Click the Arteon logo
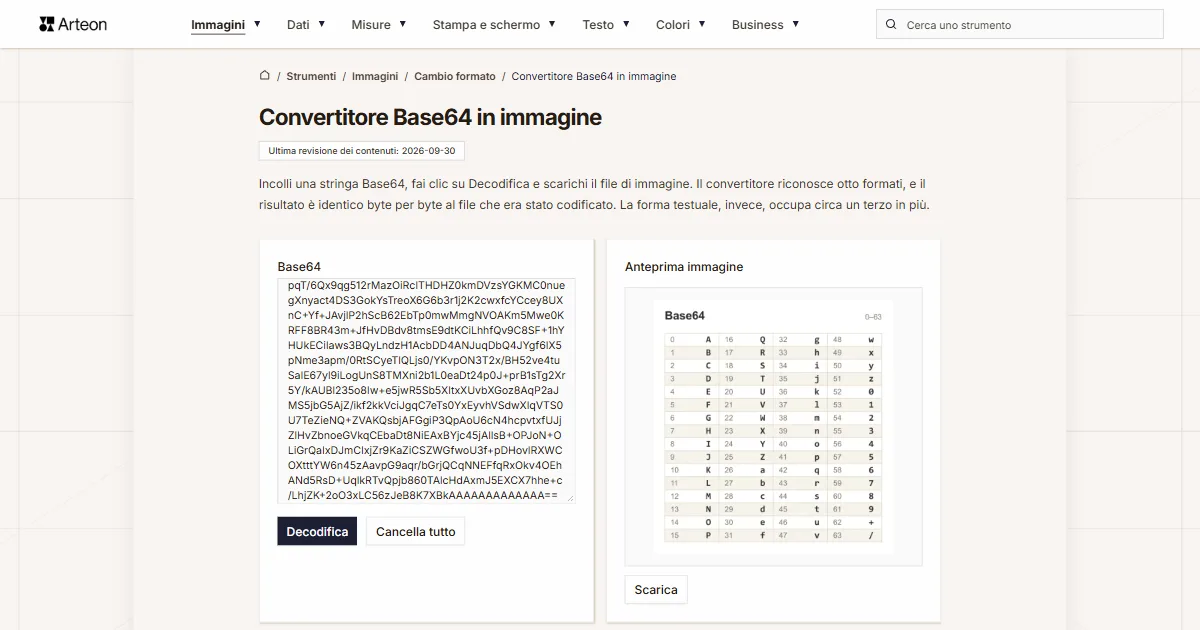 (x=73, y=24)
